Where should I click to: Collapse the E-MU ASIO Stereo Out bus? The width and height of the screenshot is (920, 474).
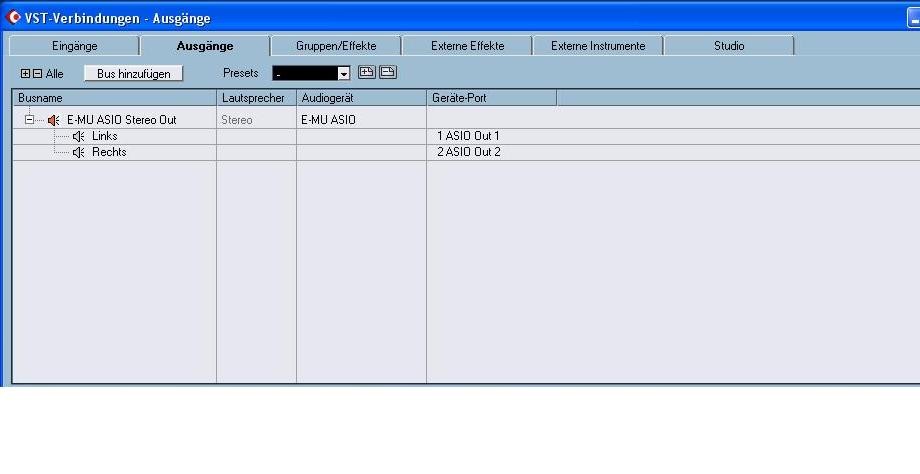[29, 120]
